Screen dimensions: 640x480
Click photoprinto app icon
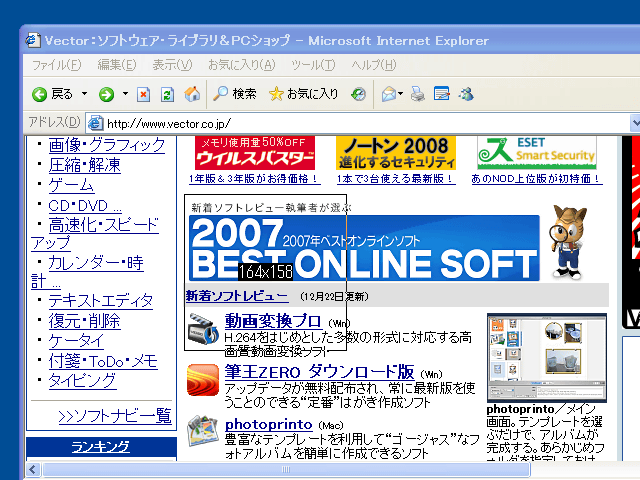203,431
